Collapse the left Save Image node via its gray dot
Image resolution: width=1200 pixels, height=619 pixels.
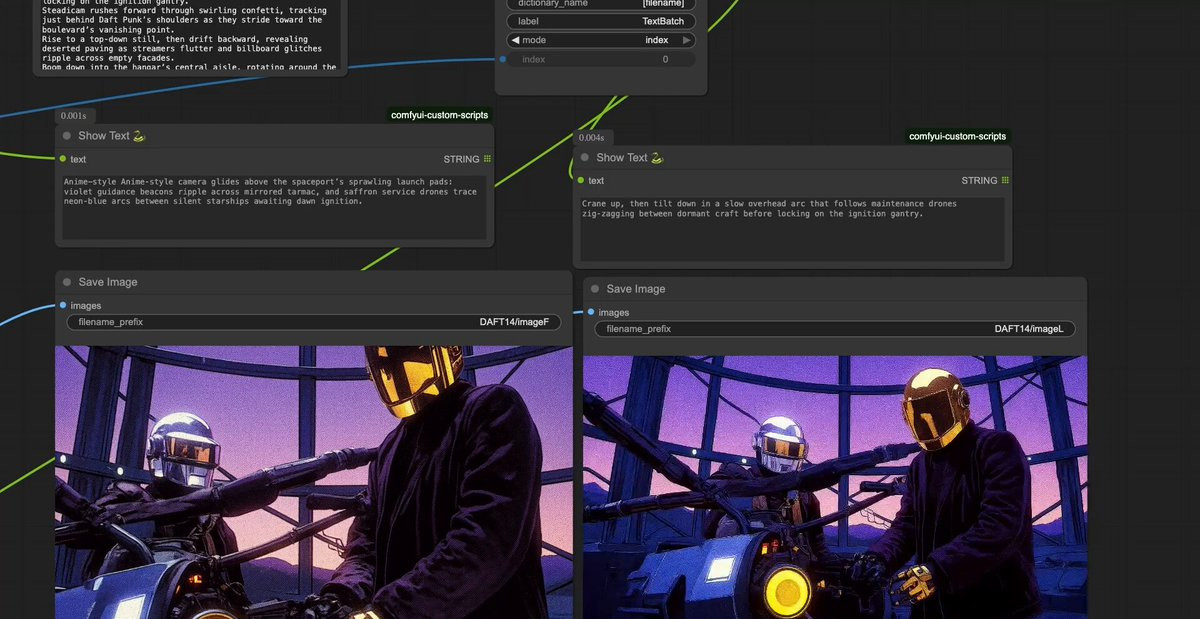click(67, 282)
